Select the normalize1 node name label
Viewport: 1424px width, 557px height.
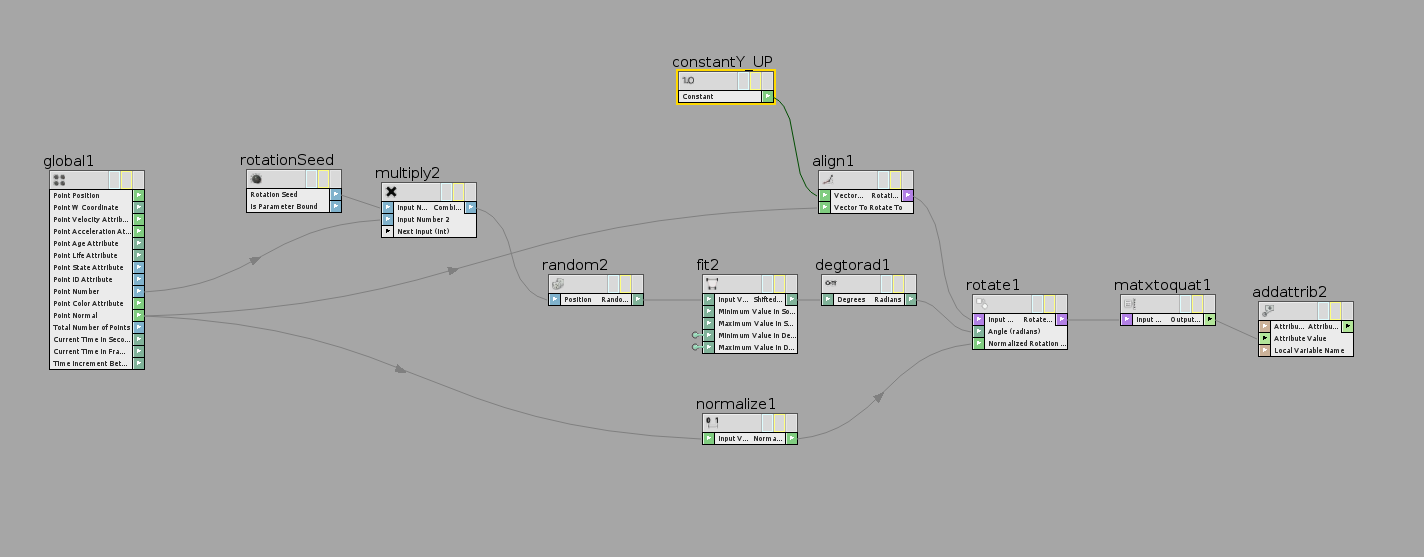(735, 404)
